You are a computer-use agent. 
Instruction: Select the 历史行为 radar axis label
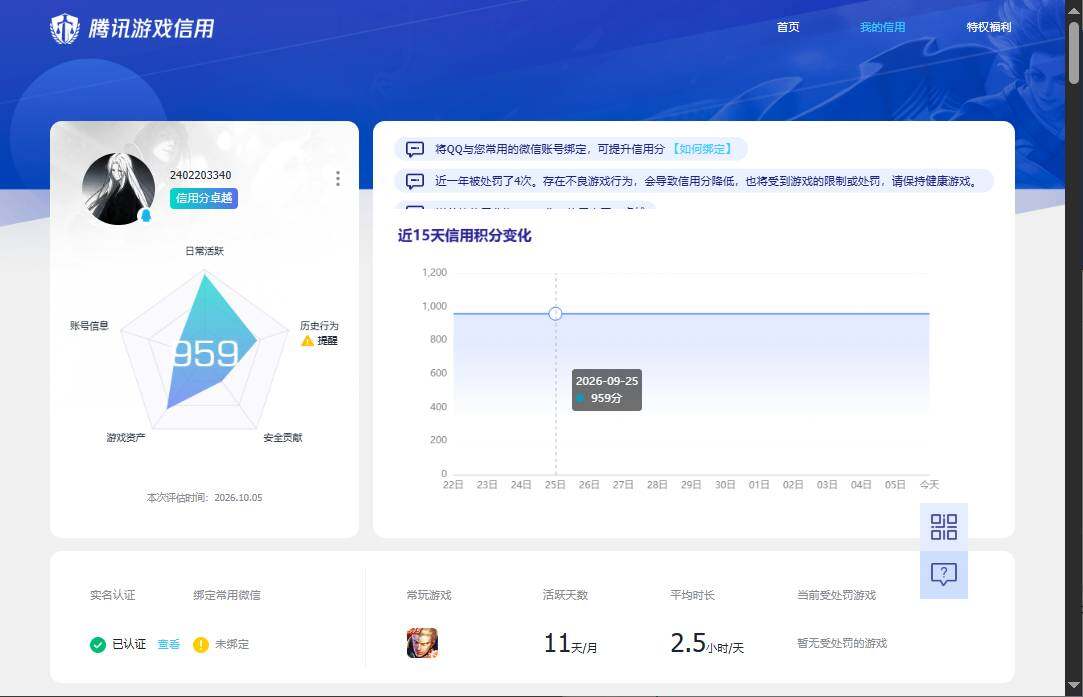319,325
